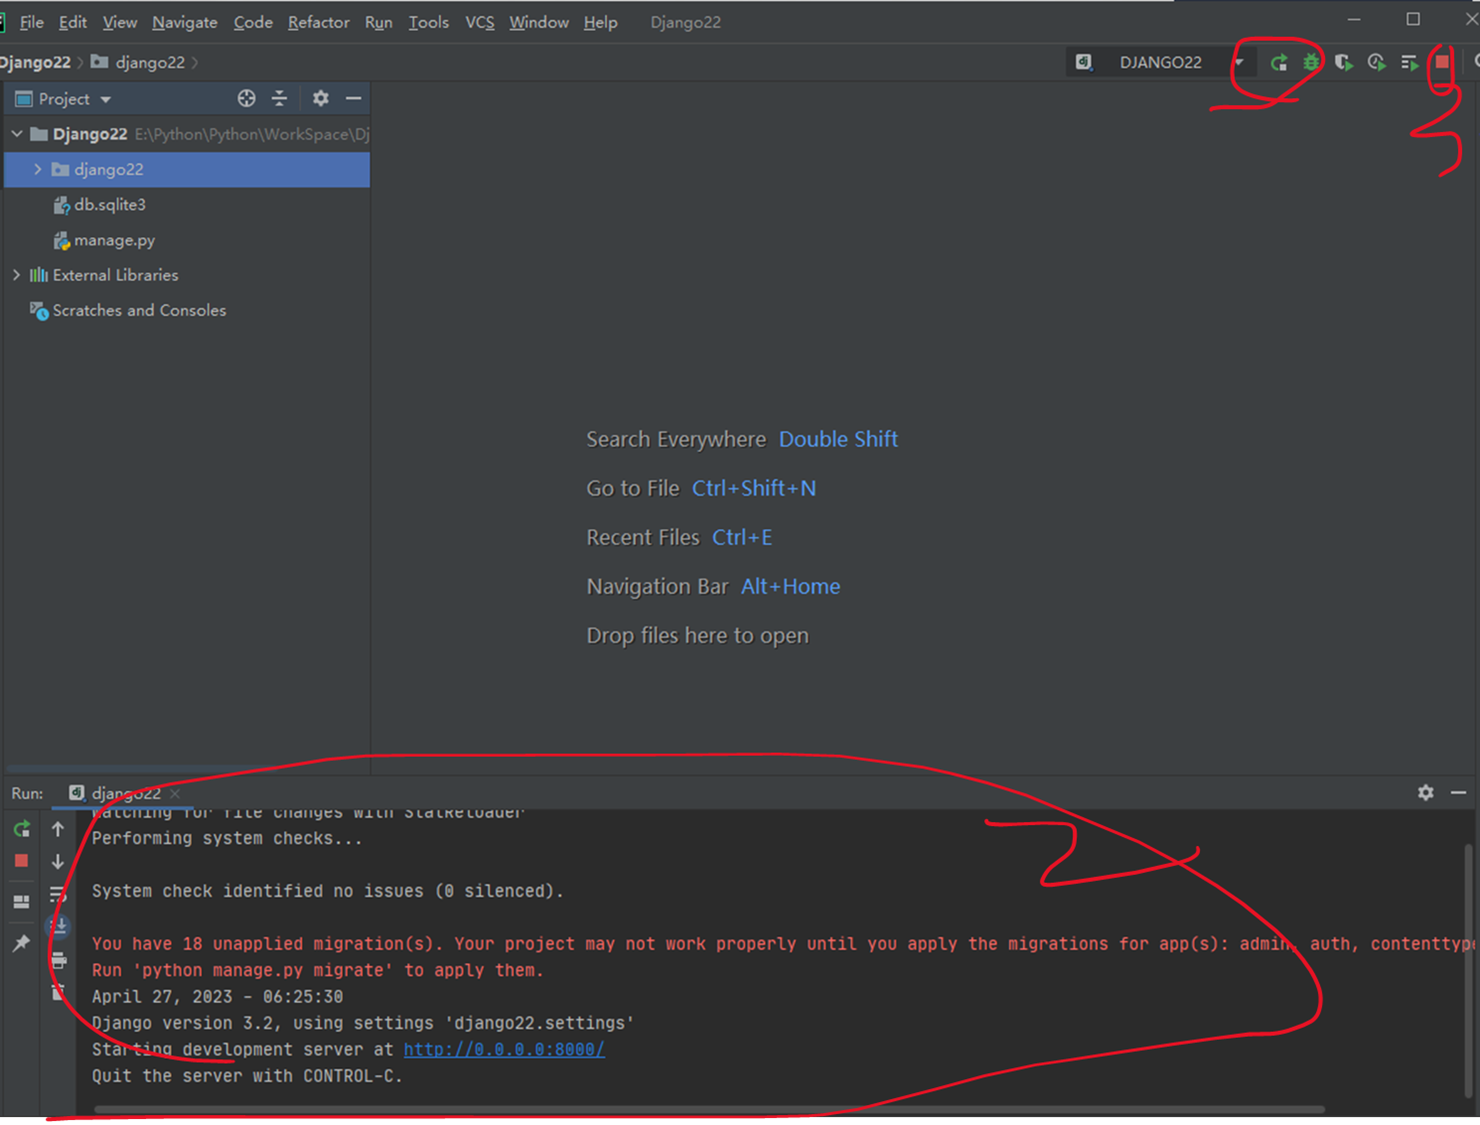Click the console horizontal scrollbar

click(x=709, y=1109)
